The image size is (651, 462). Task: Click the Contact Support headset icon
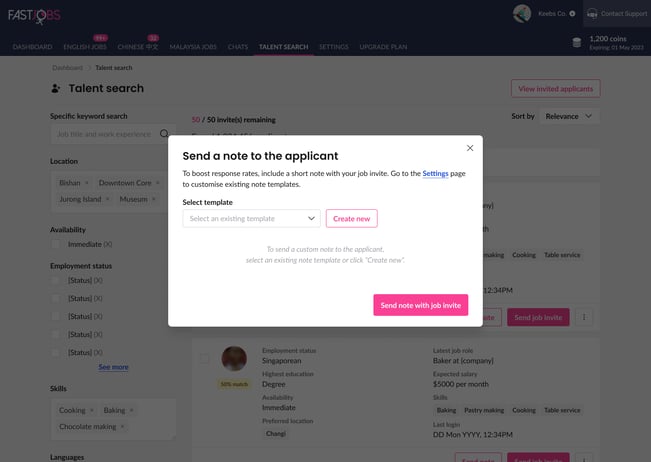[592, 14]
